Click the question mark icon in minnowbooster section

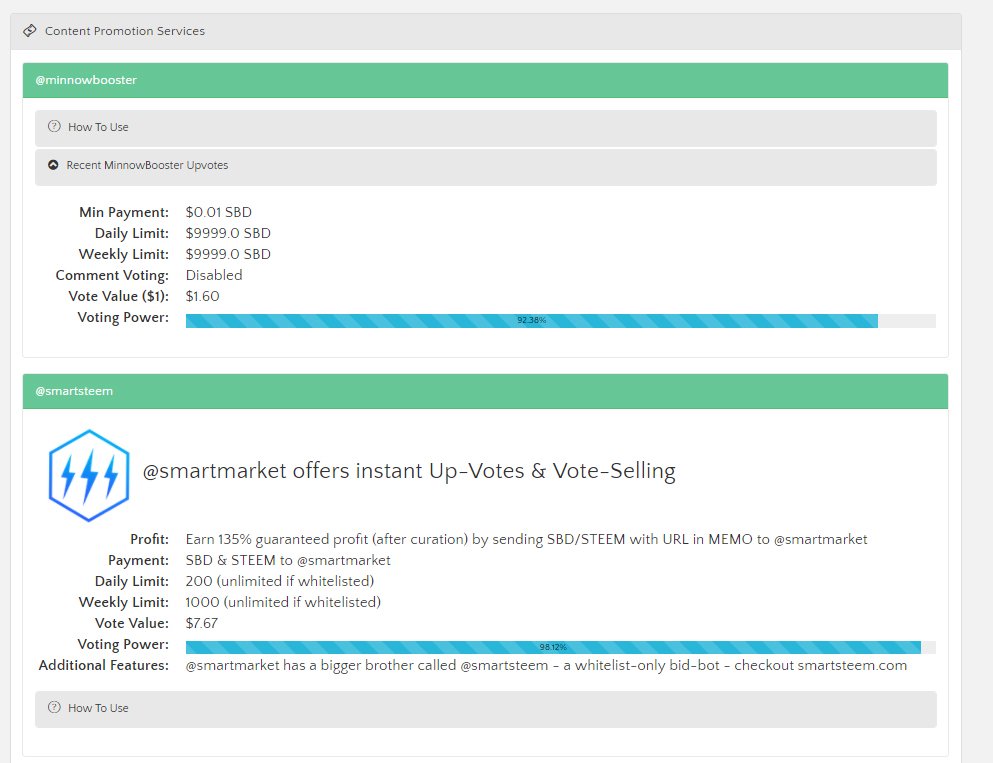tap(54, 126)
